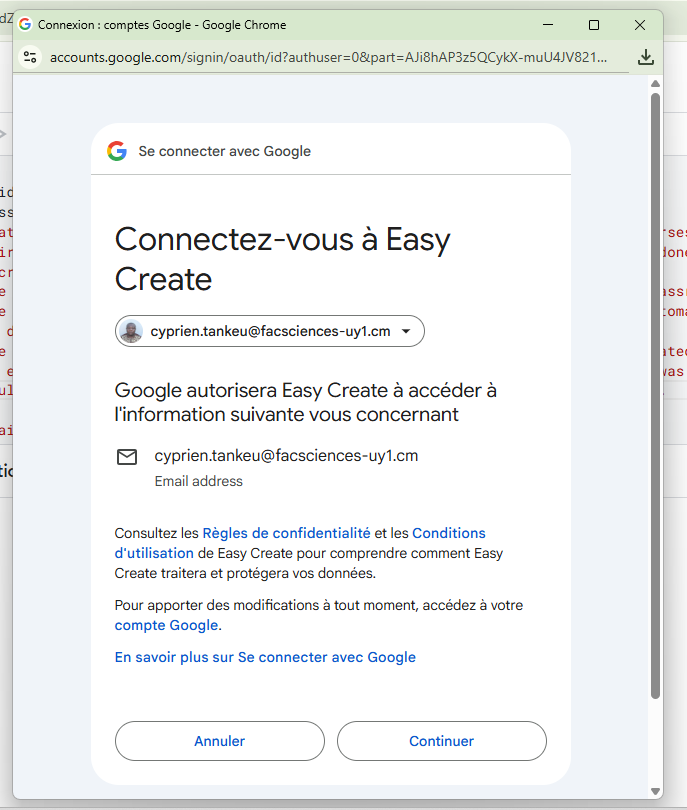The width and height of the screenshot is (687, 810).
Task: Open the Règles de confidentialité link
Action: coord(286,533)
